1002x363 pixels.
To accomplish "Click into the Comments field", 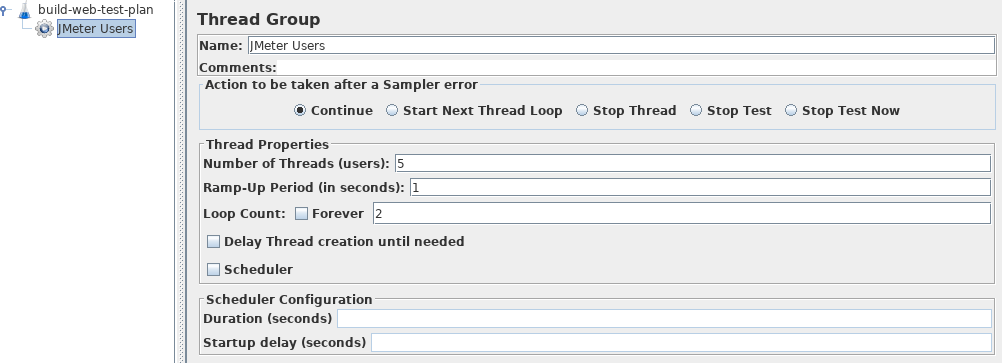I will tap(636, 67).
